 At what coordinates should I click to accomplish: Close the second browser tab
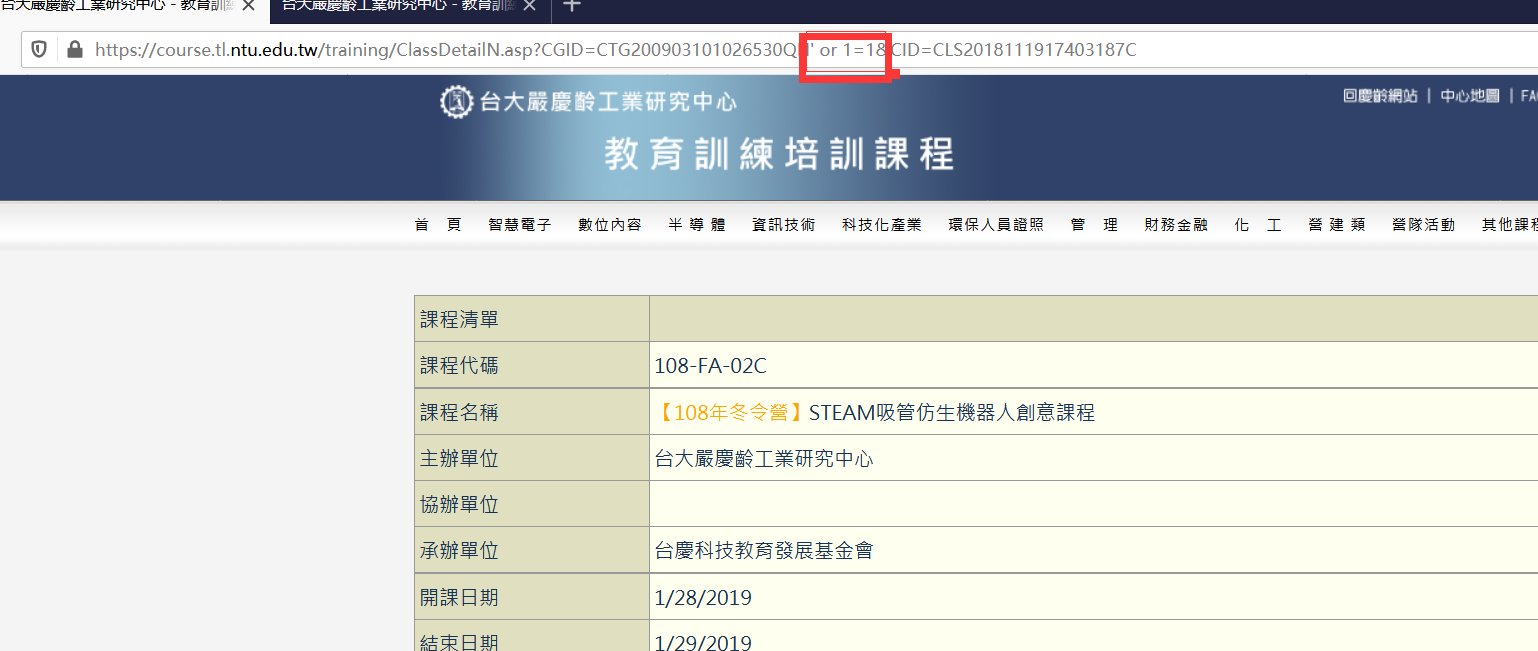coord(530,5)
